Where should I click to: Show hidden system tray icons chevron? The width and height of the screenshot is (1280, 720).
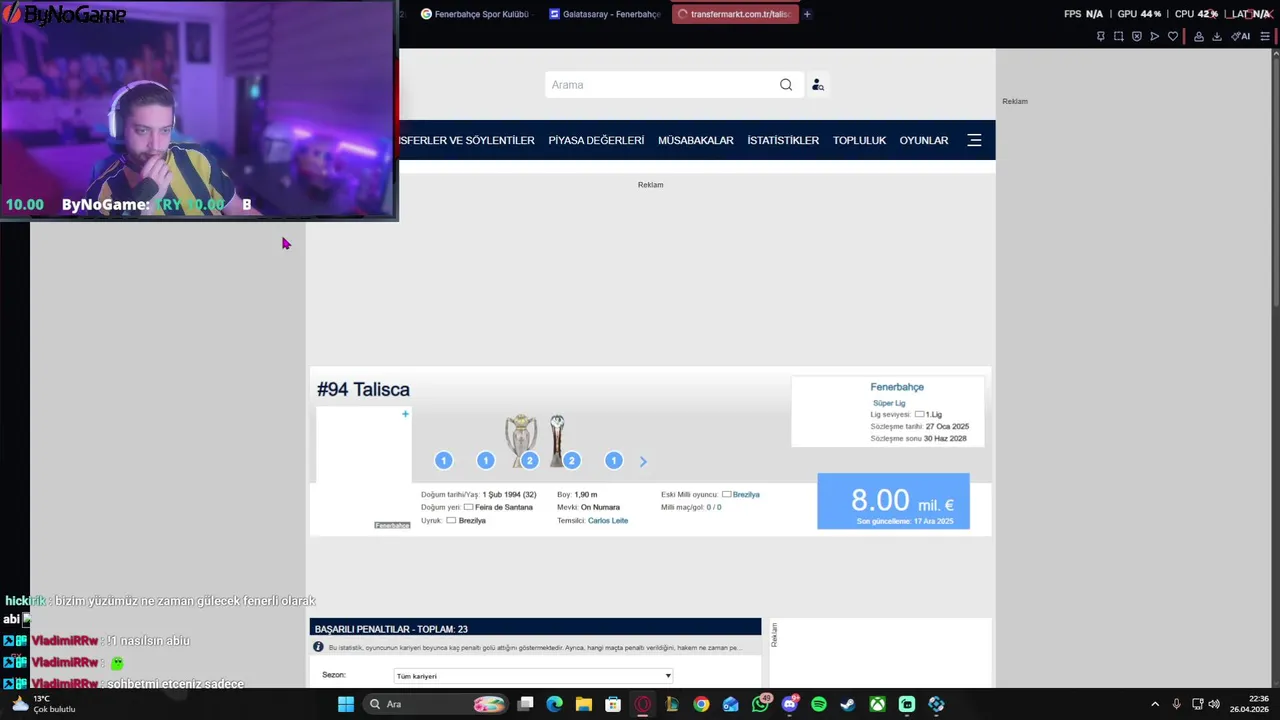coord(1155,704)
